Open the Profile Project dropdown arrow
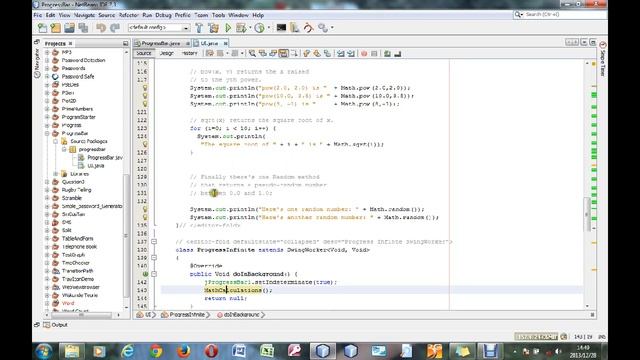This screenshot has width=640, height=360. point(269,28)
